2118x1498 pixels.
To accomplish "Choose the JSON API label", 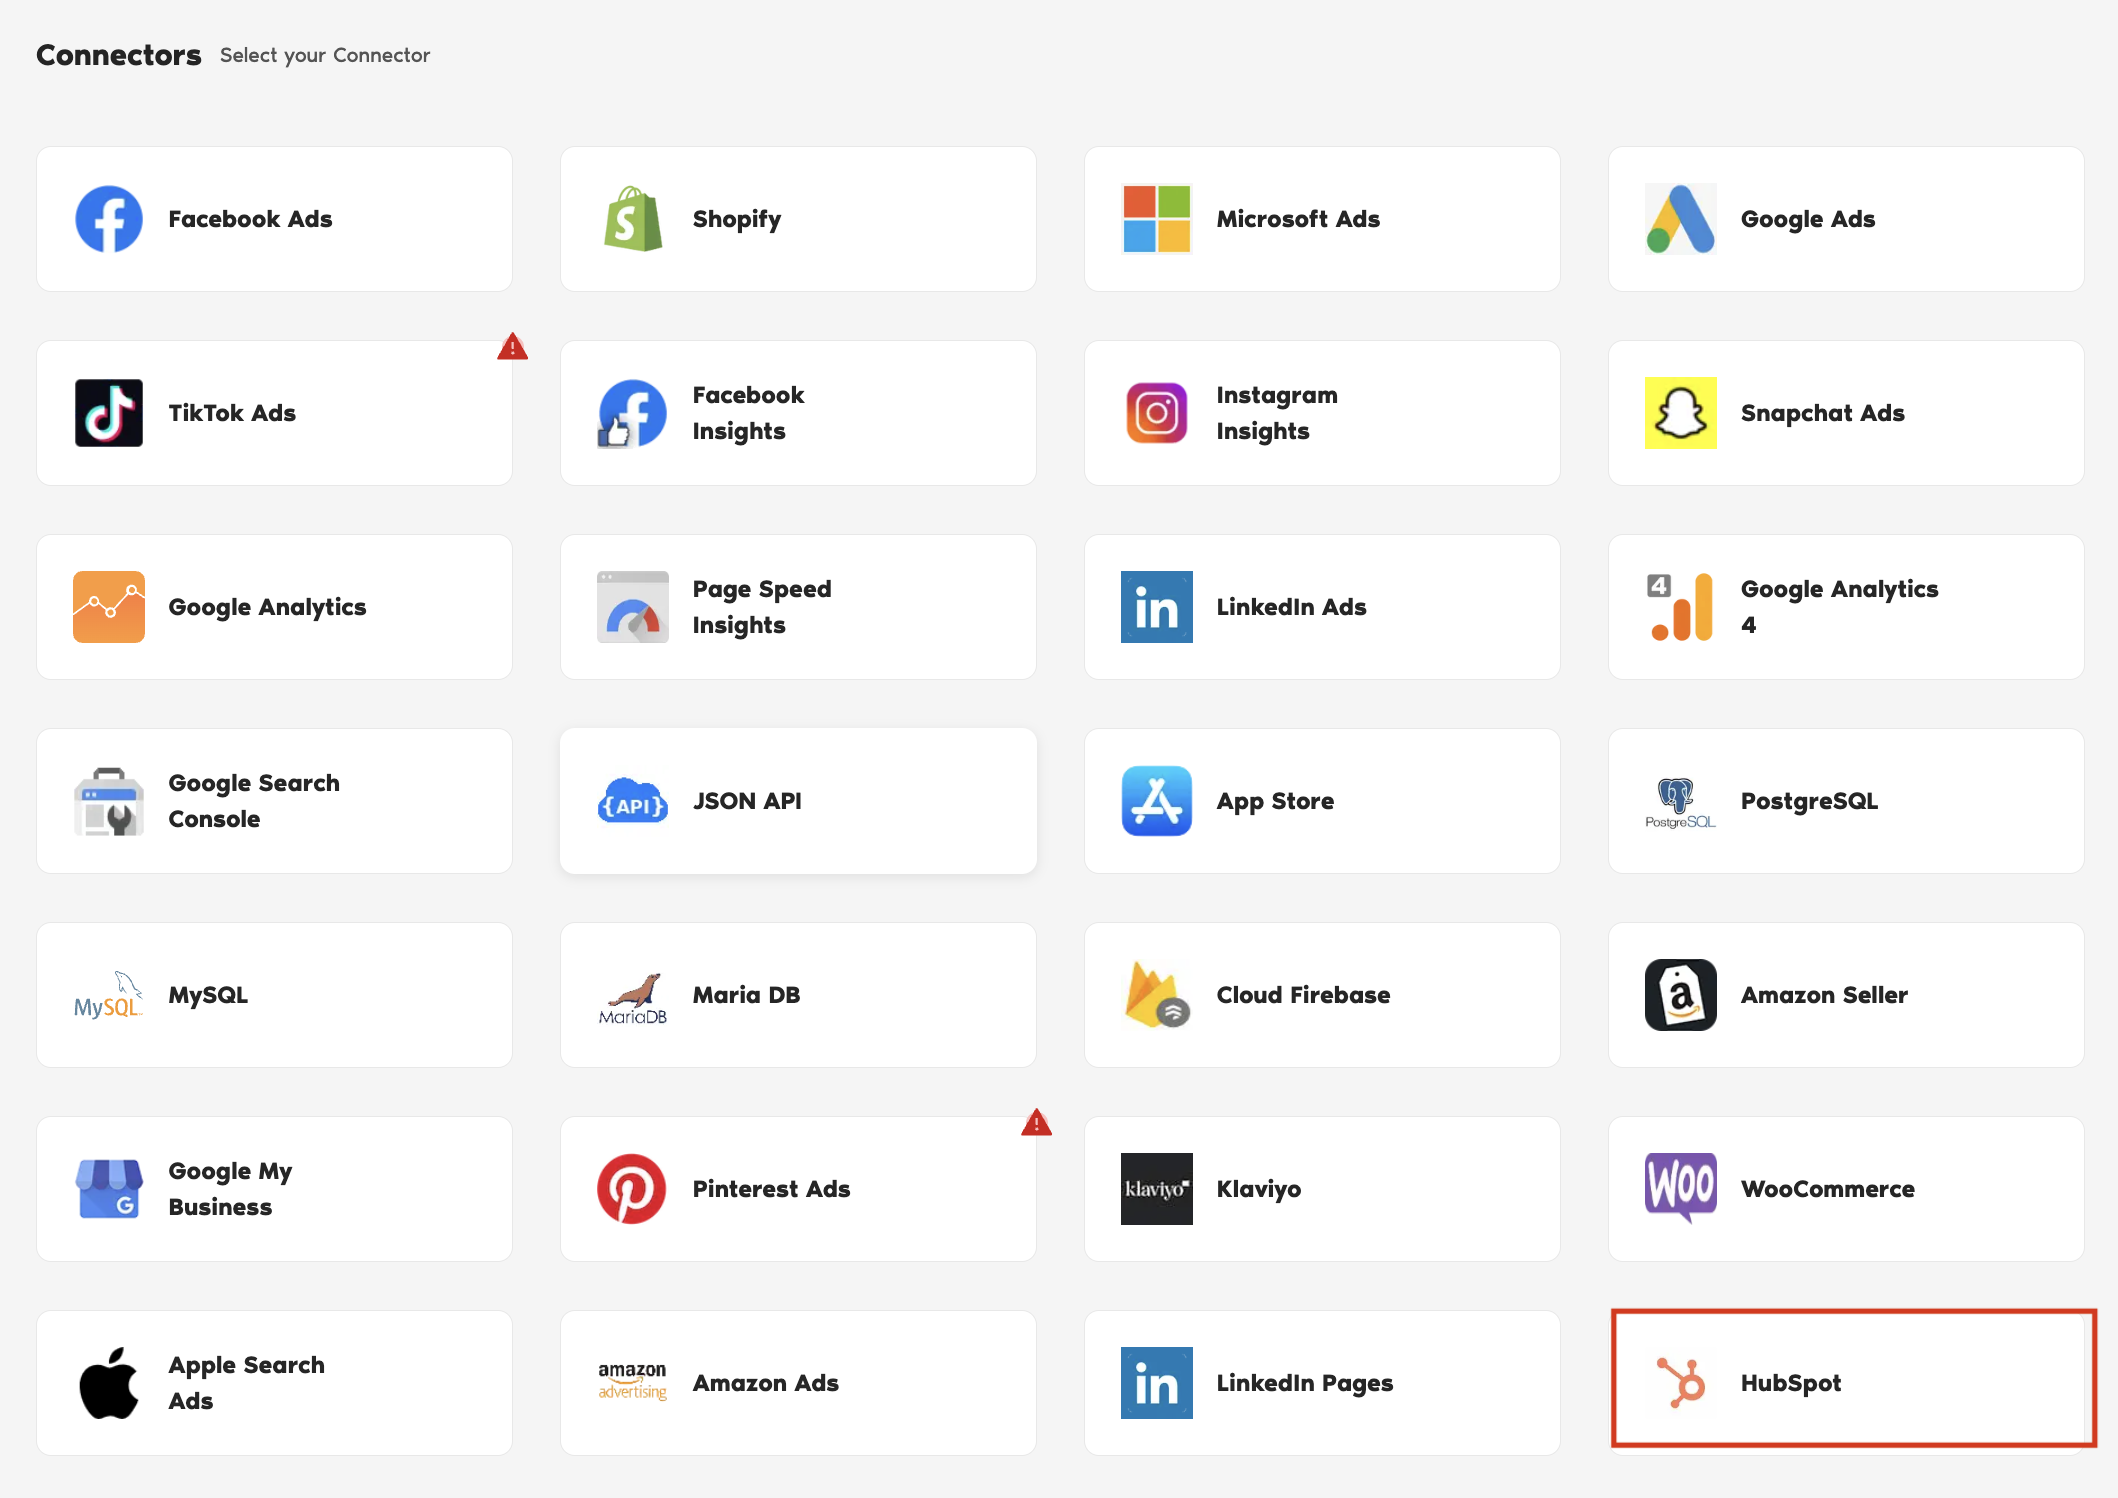I will (747, 801).
